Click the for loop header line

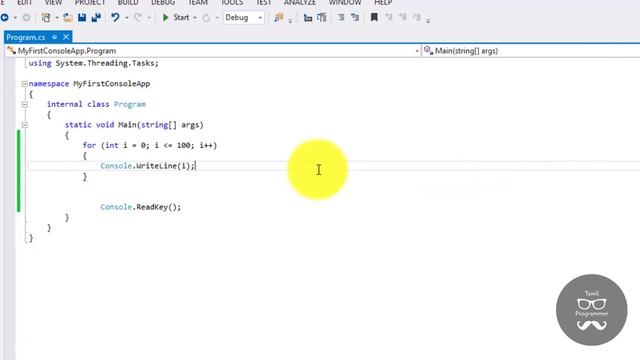(x=150, y=145)
